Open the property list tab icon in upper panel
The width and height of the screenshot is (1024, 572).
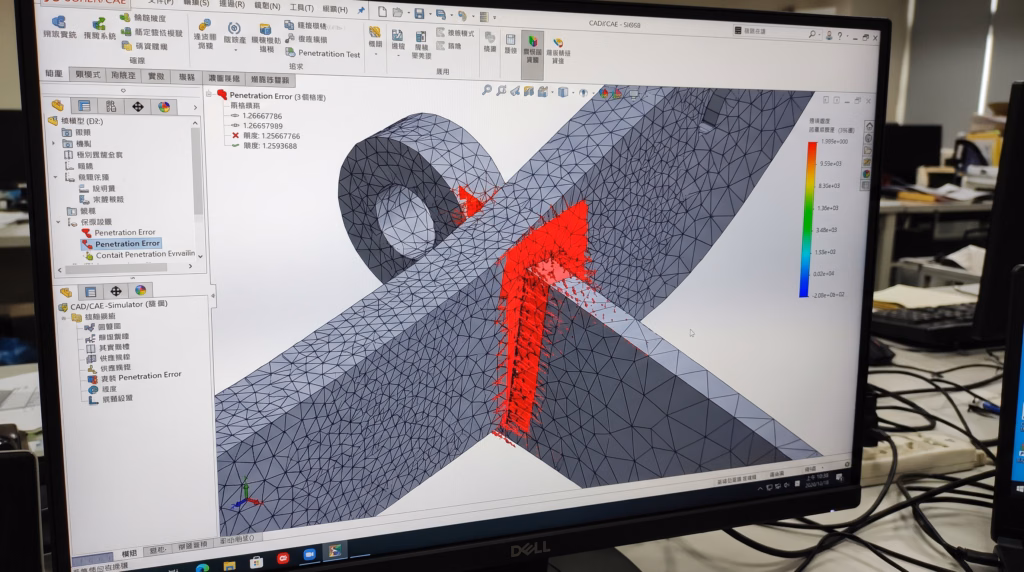click(x=84, y=106)
